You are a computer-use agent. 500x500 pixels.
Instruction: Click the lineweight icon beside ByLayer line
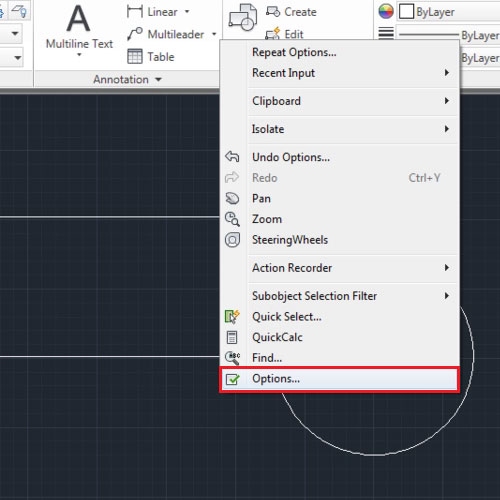(386, 33)
